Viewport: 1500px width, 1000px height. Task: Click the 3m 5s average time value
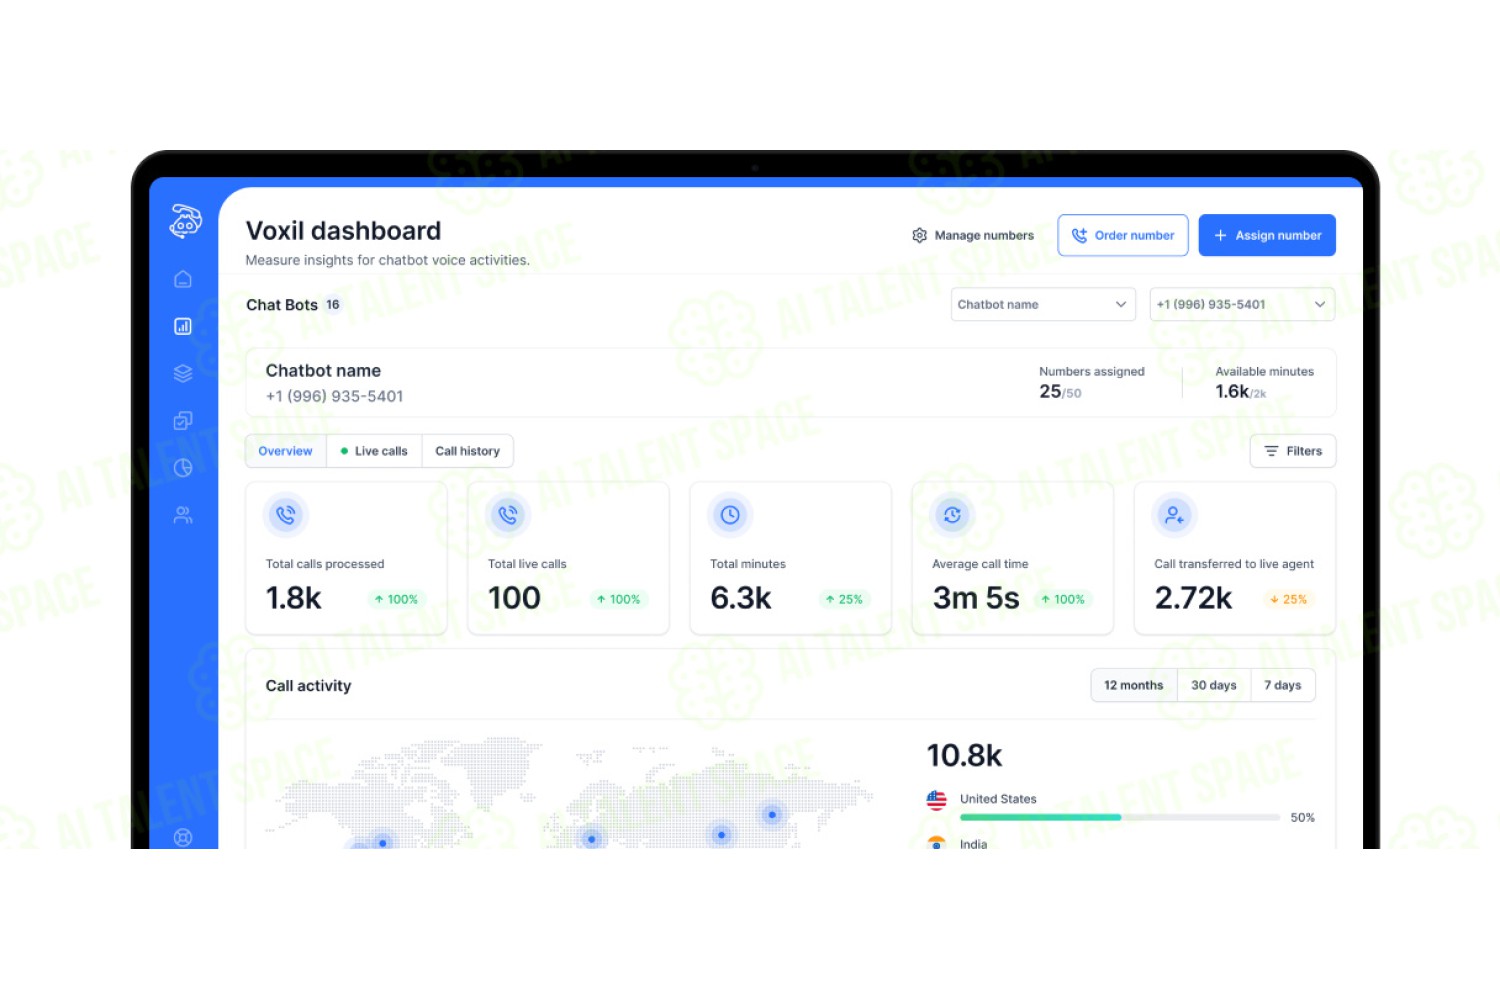976,598
